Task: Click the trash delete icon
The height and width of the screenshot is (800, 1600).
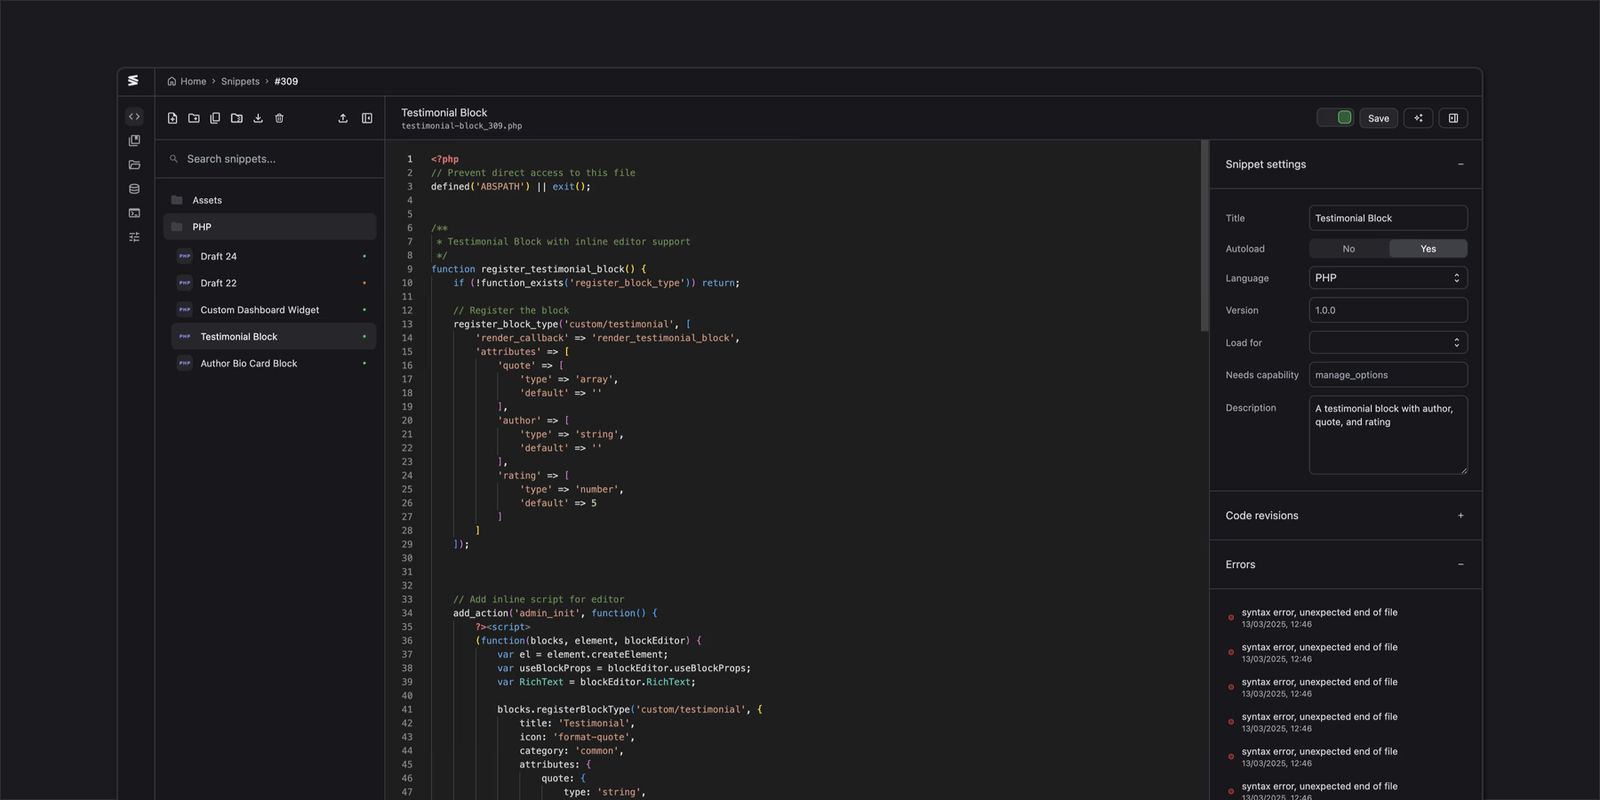Action: tap(279, 118)
